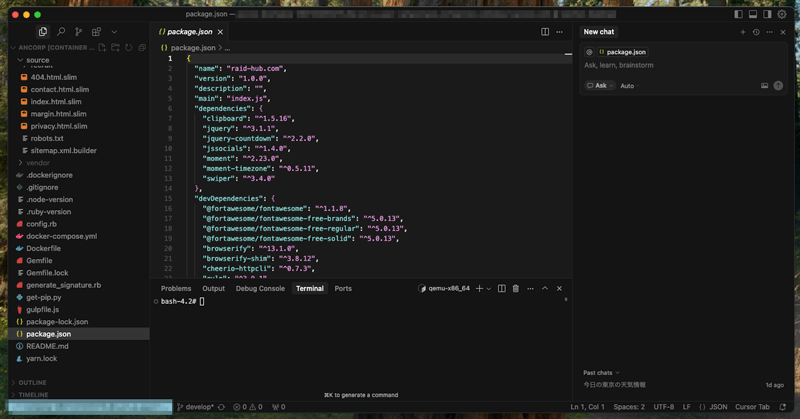Open gulpfile.js file

(42, 310)
